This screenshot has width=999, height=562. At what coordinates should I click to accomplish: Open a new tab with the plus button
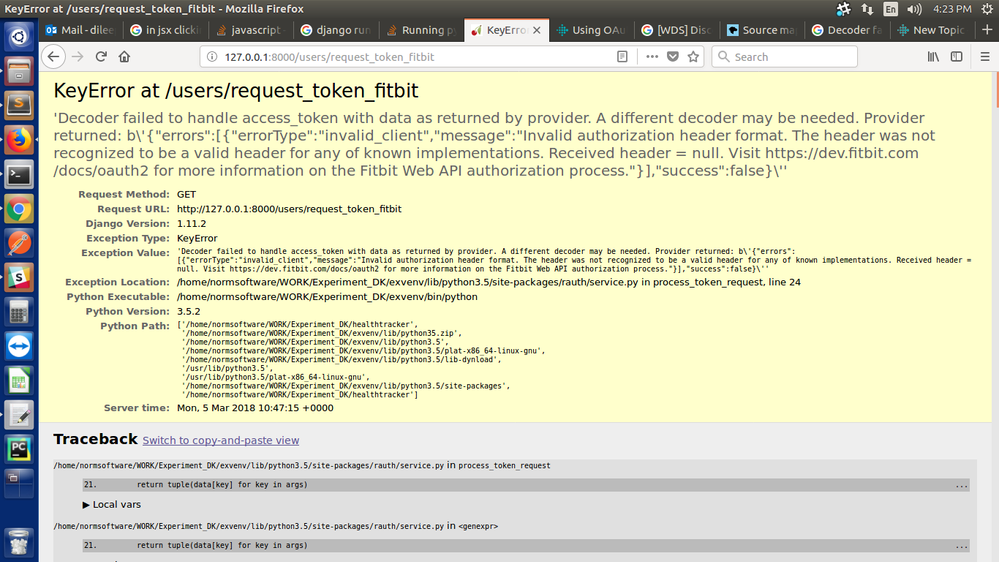tap(985, 30)
